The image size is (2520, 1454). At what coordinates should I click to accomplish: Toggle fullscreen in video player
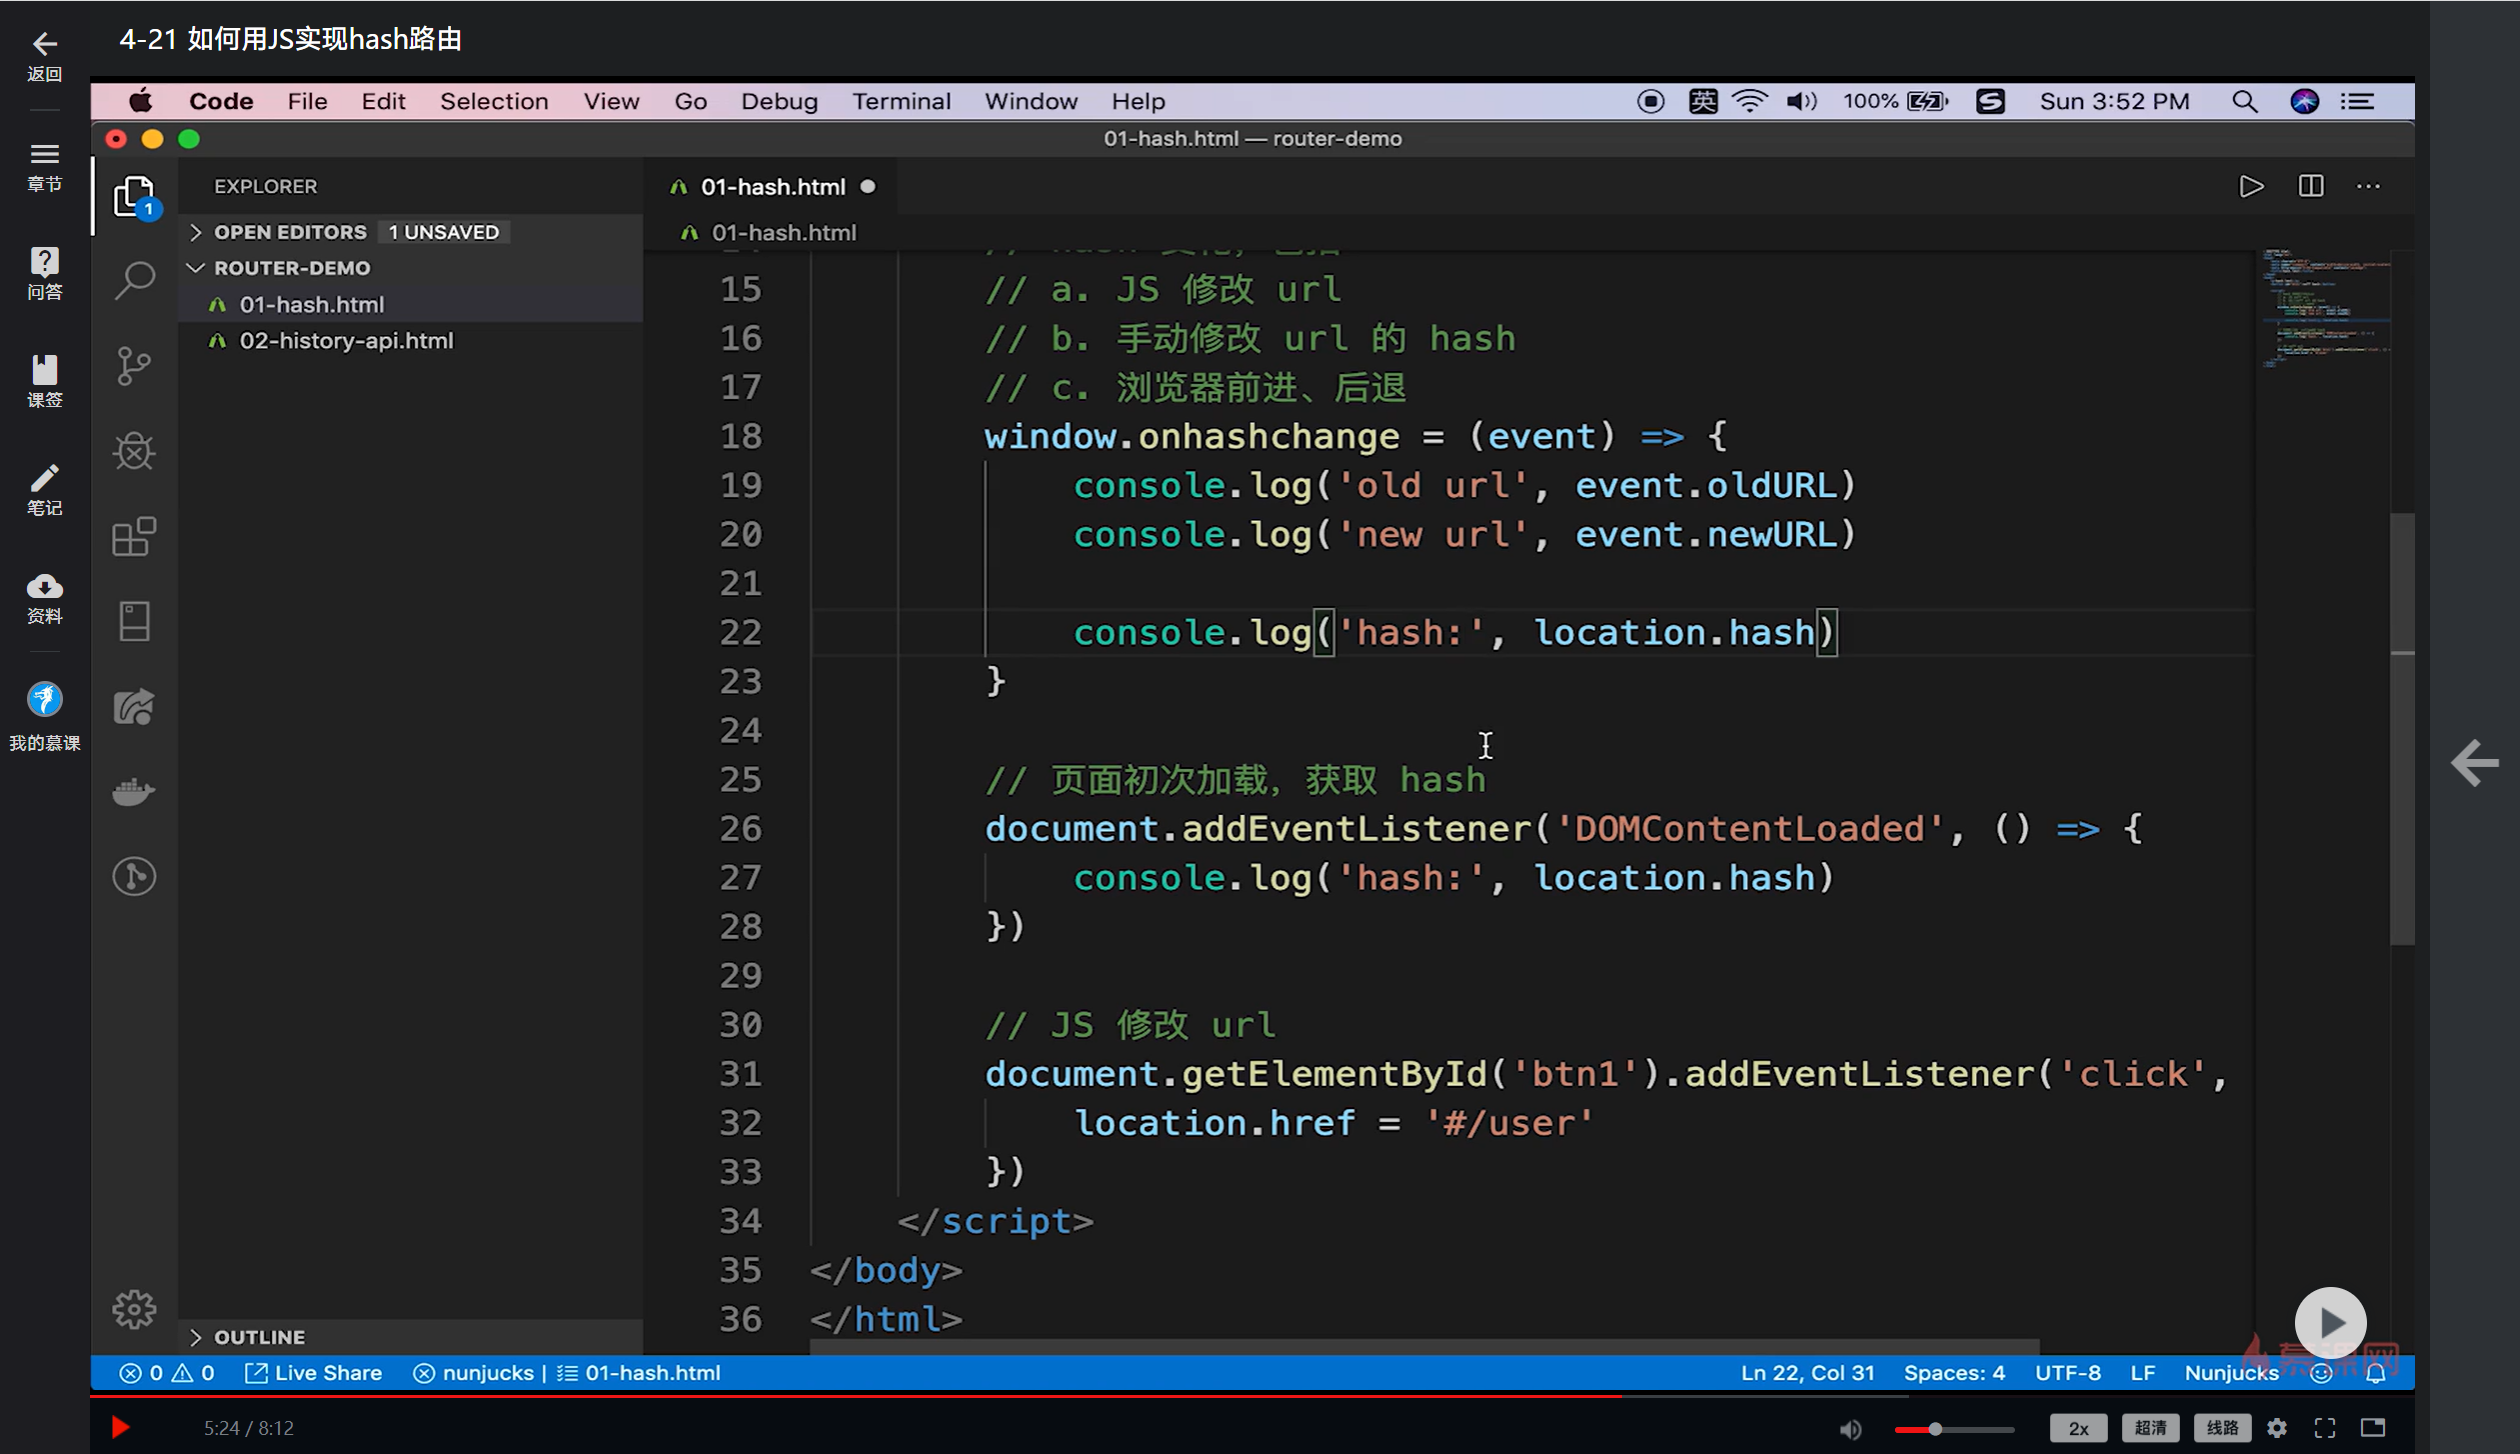[x=2325, y=1428]
